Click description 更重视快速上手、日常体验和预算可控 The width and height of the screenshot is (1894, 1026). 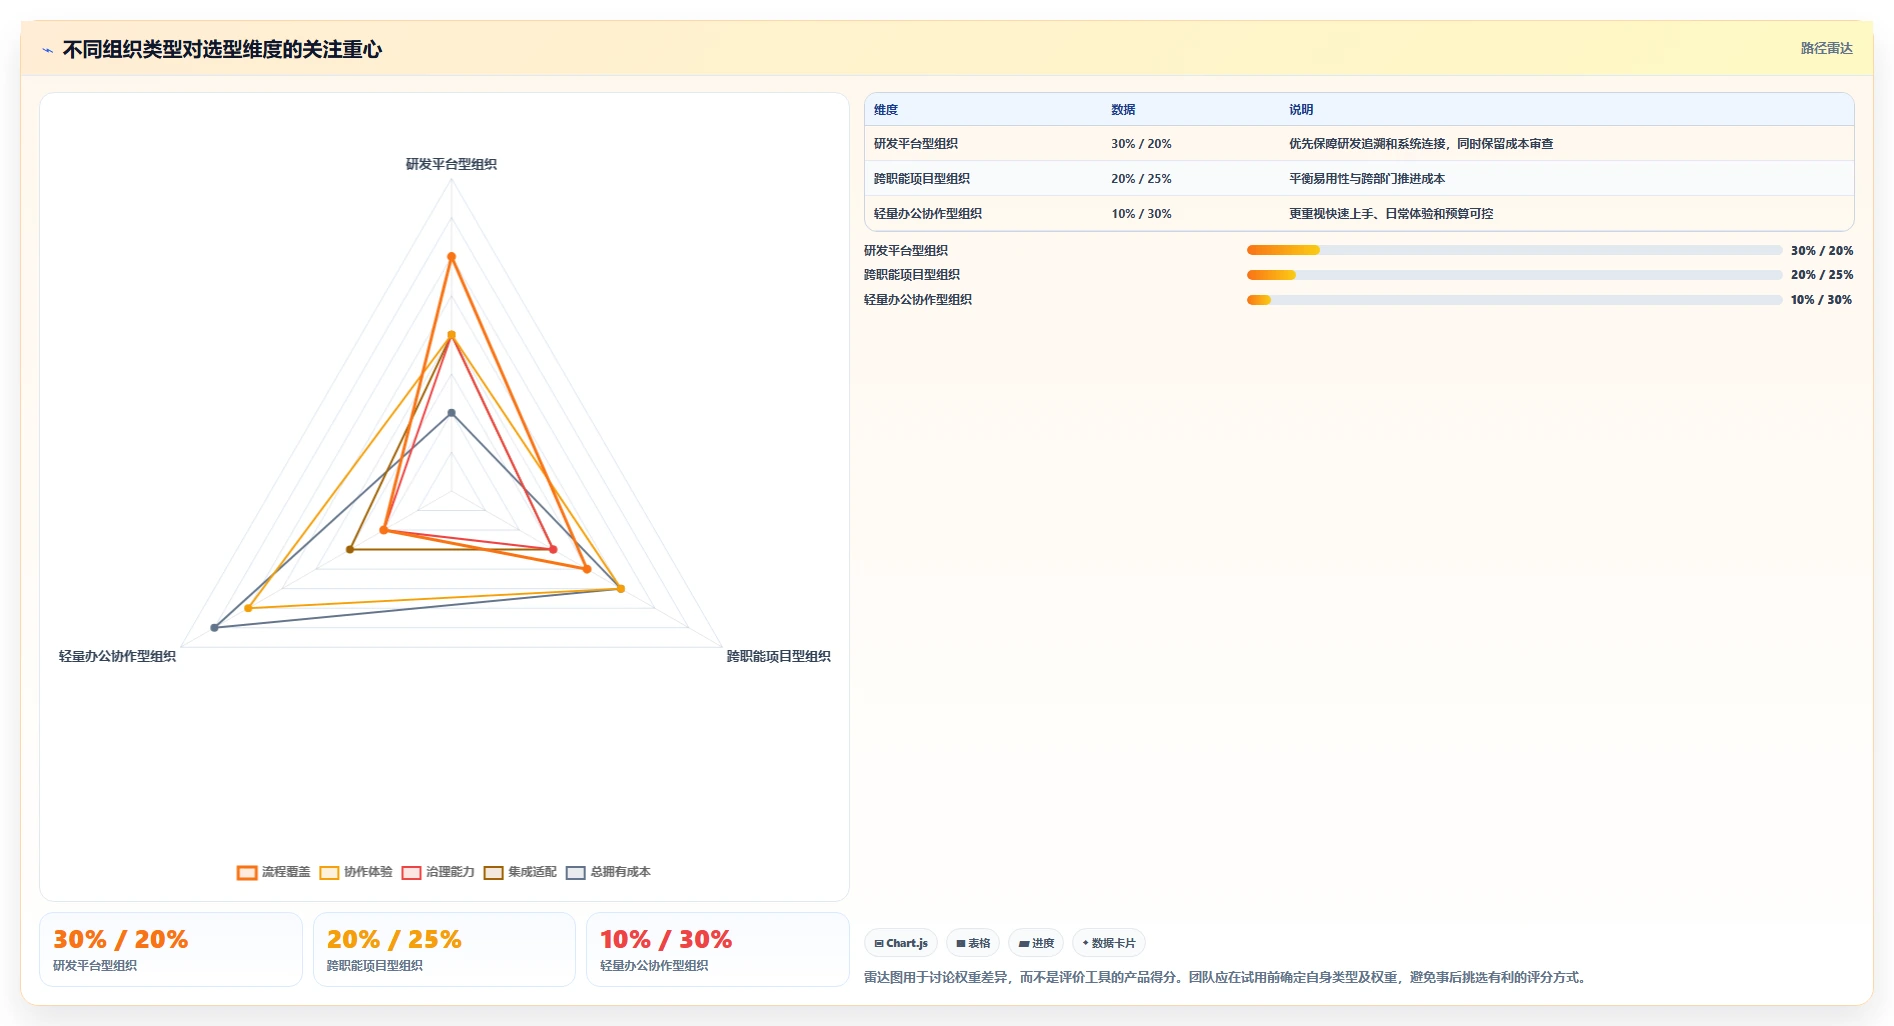(1391, 214)
